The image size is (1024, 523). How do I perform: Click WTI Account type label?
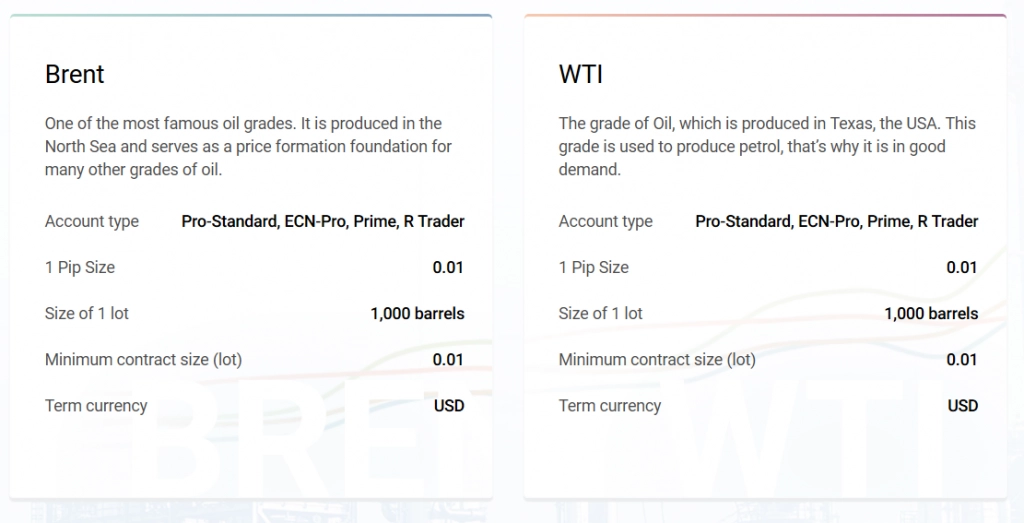(x=605, y=221)
